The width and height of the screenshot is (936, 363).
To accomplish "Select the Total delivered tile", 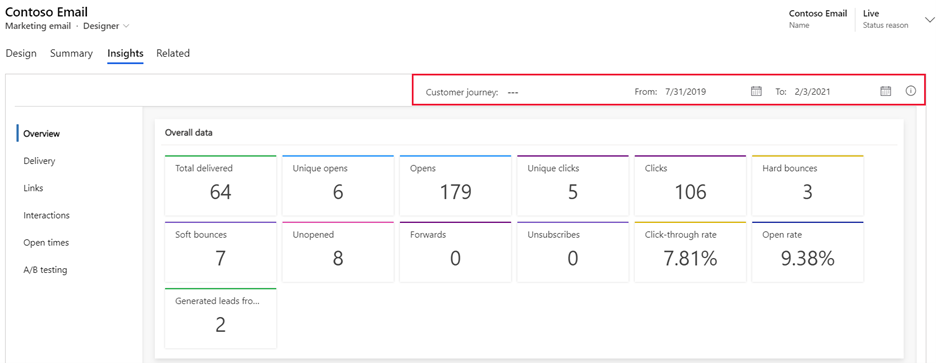I will [x=221, y=185].
